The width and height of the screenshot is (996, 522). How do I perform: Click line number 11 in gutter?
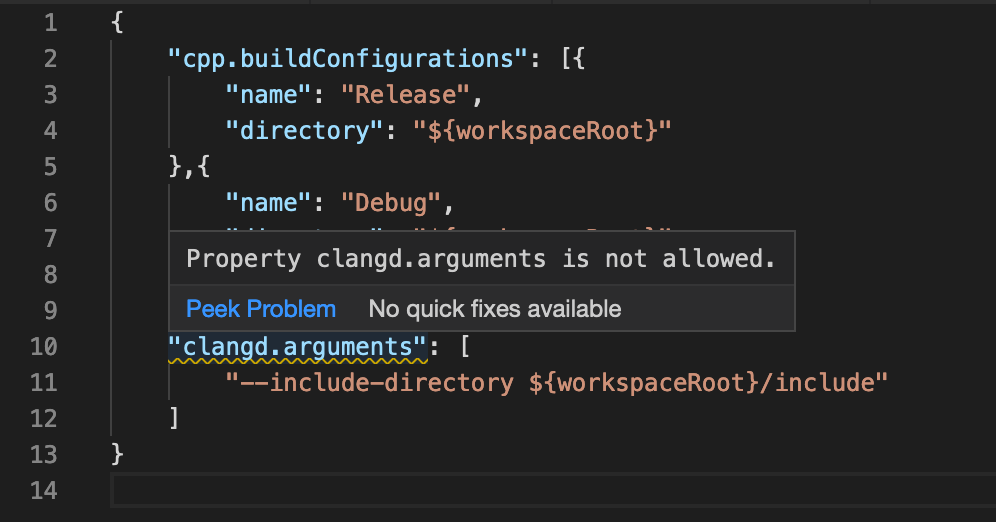(44, 383)
